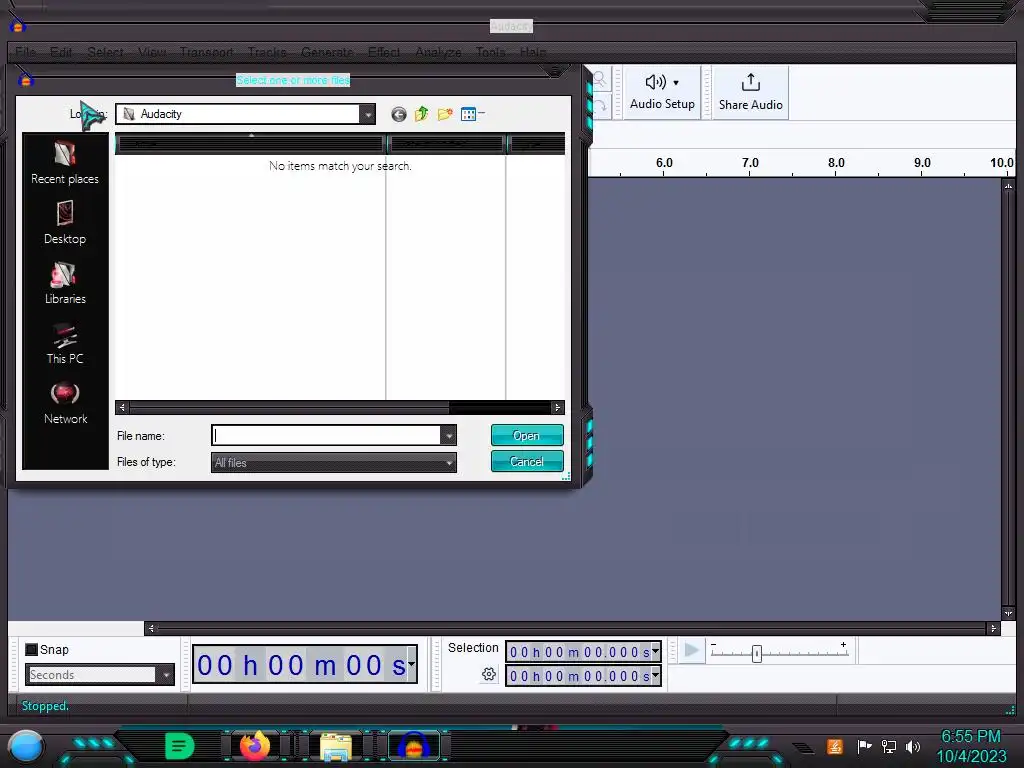The width and height of the screenshot is (1024, 768).
Task: Click the Open button in the dialog
Action: point(527,435)
